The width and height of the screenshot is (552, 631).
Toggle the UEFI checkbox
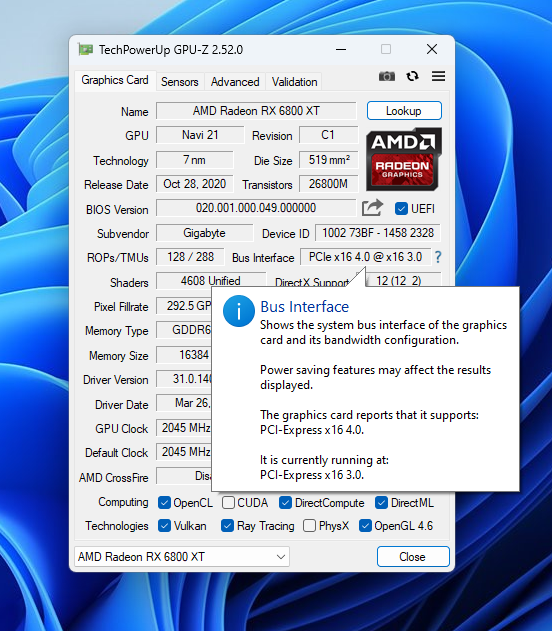(x=401, y=208)
